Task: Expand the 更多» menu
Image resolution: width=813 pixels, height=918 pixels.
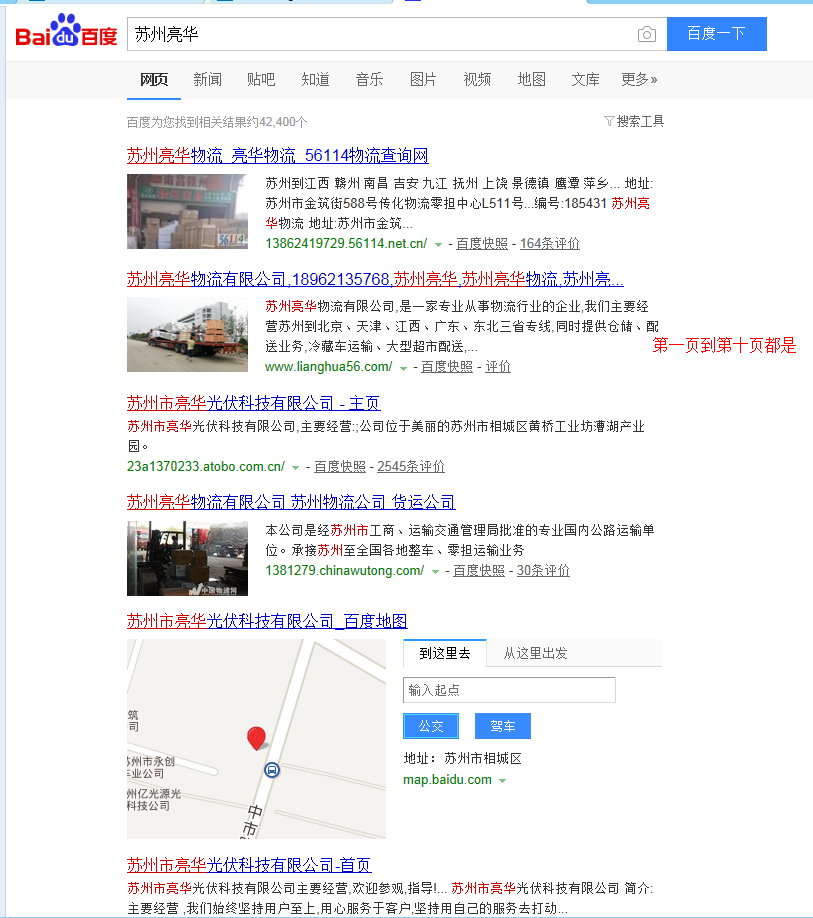Action: point(639,80)
